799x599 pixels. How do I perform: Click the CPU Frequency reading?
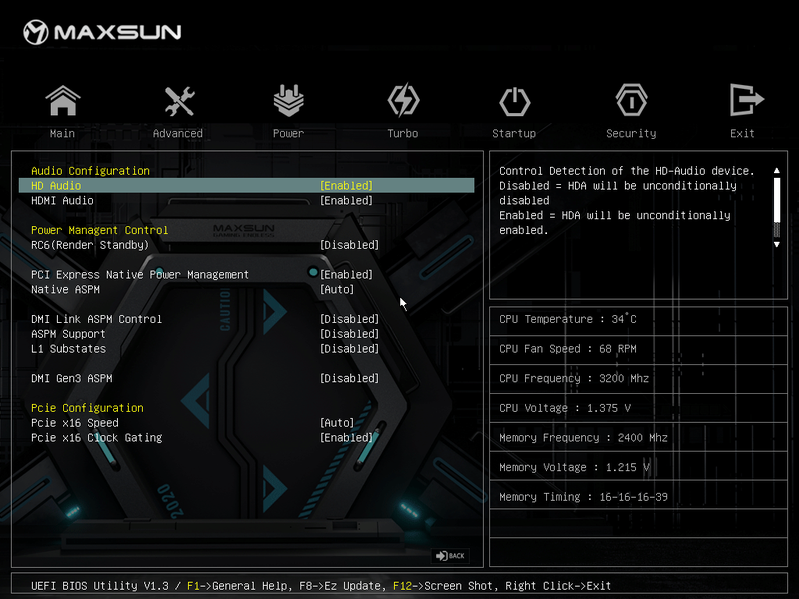tap(574, 378)
